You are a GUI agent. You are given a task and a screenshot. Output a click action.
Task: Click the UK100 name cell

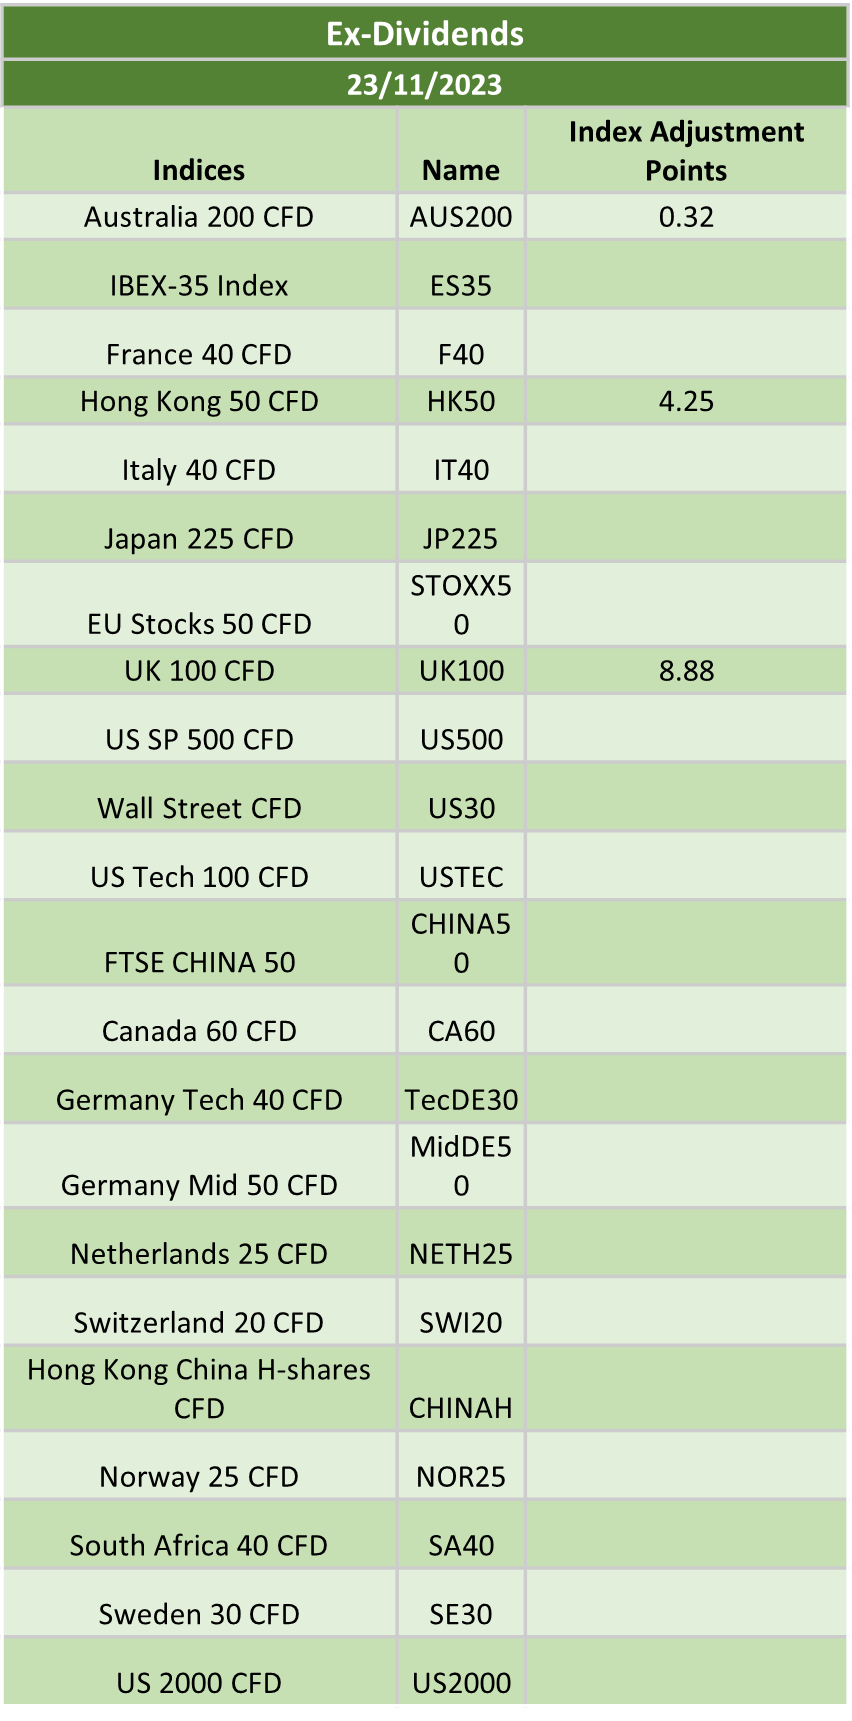[461, 670]
